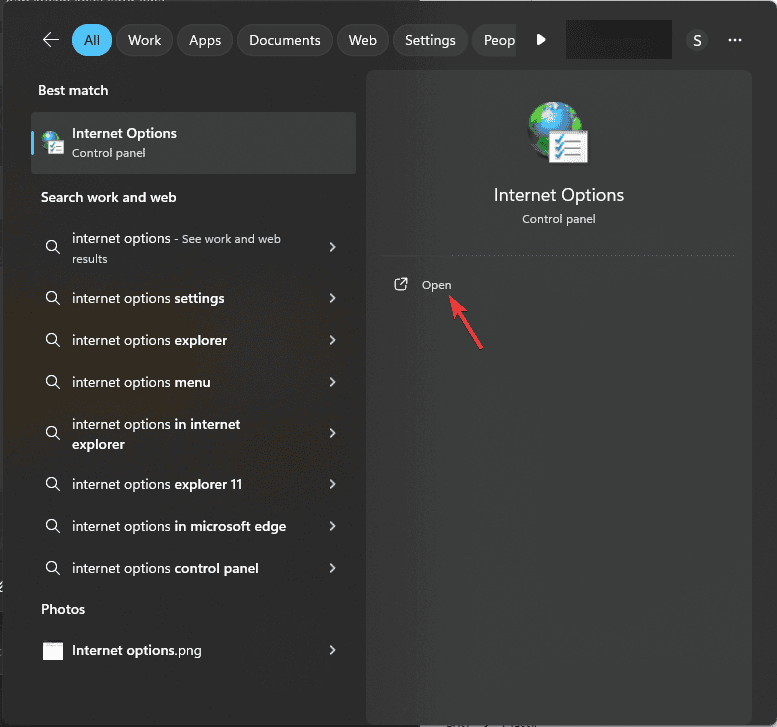Image resolution: width=777 pixels, height=727 pixels.
Task: Expand chevron for internet options explorer
Action: [x=333, y=340]
